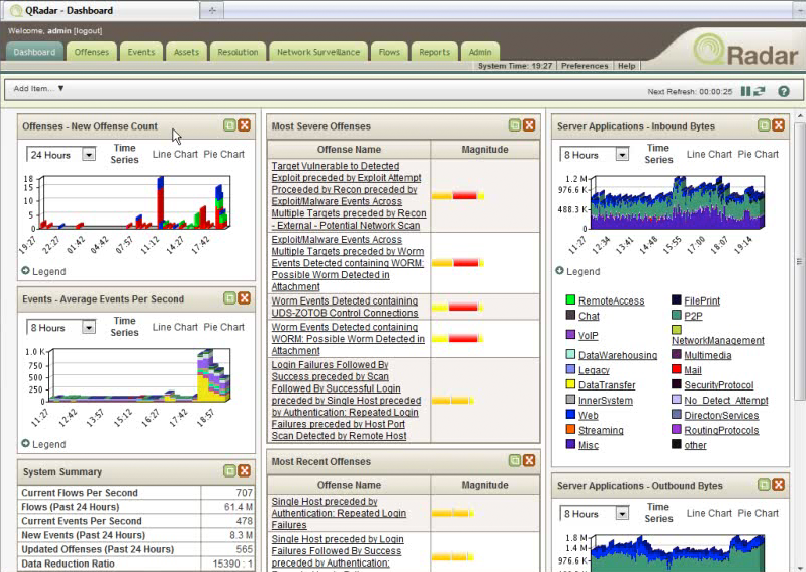The image size is (806, 572).
Task: Detach the Most Recent Offenses panel
Action: click(515, 460)
